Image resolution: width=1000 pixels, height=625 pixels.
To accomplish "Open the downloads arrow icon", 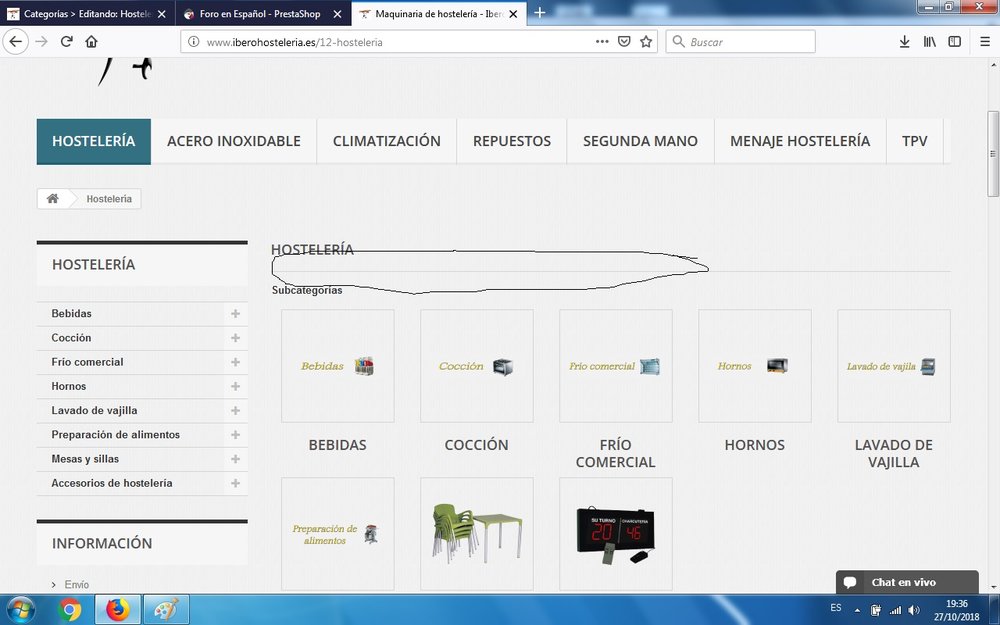I will [x=904, y=42].
